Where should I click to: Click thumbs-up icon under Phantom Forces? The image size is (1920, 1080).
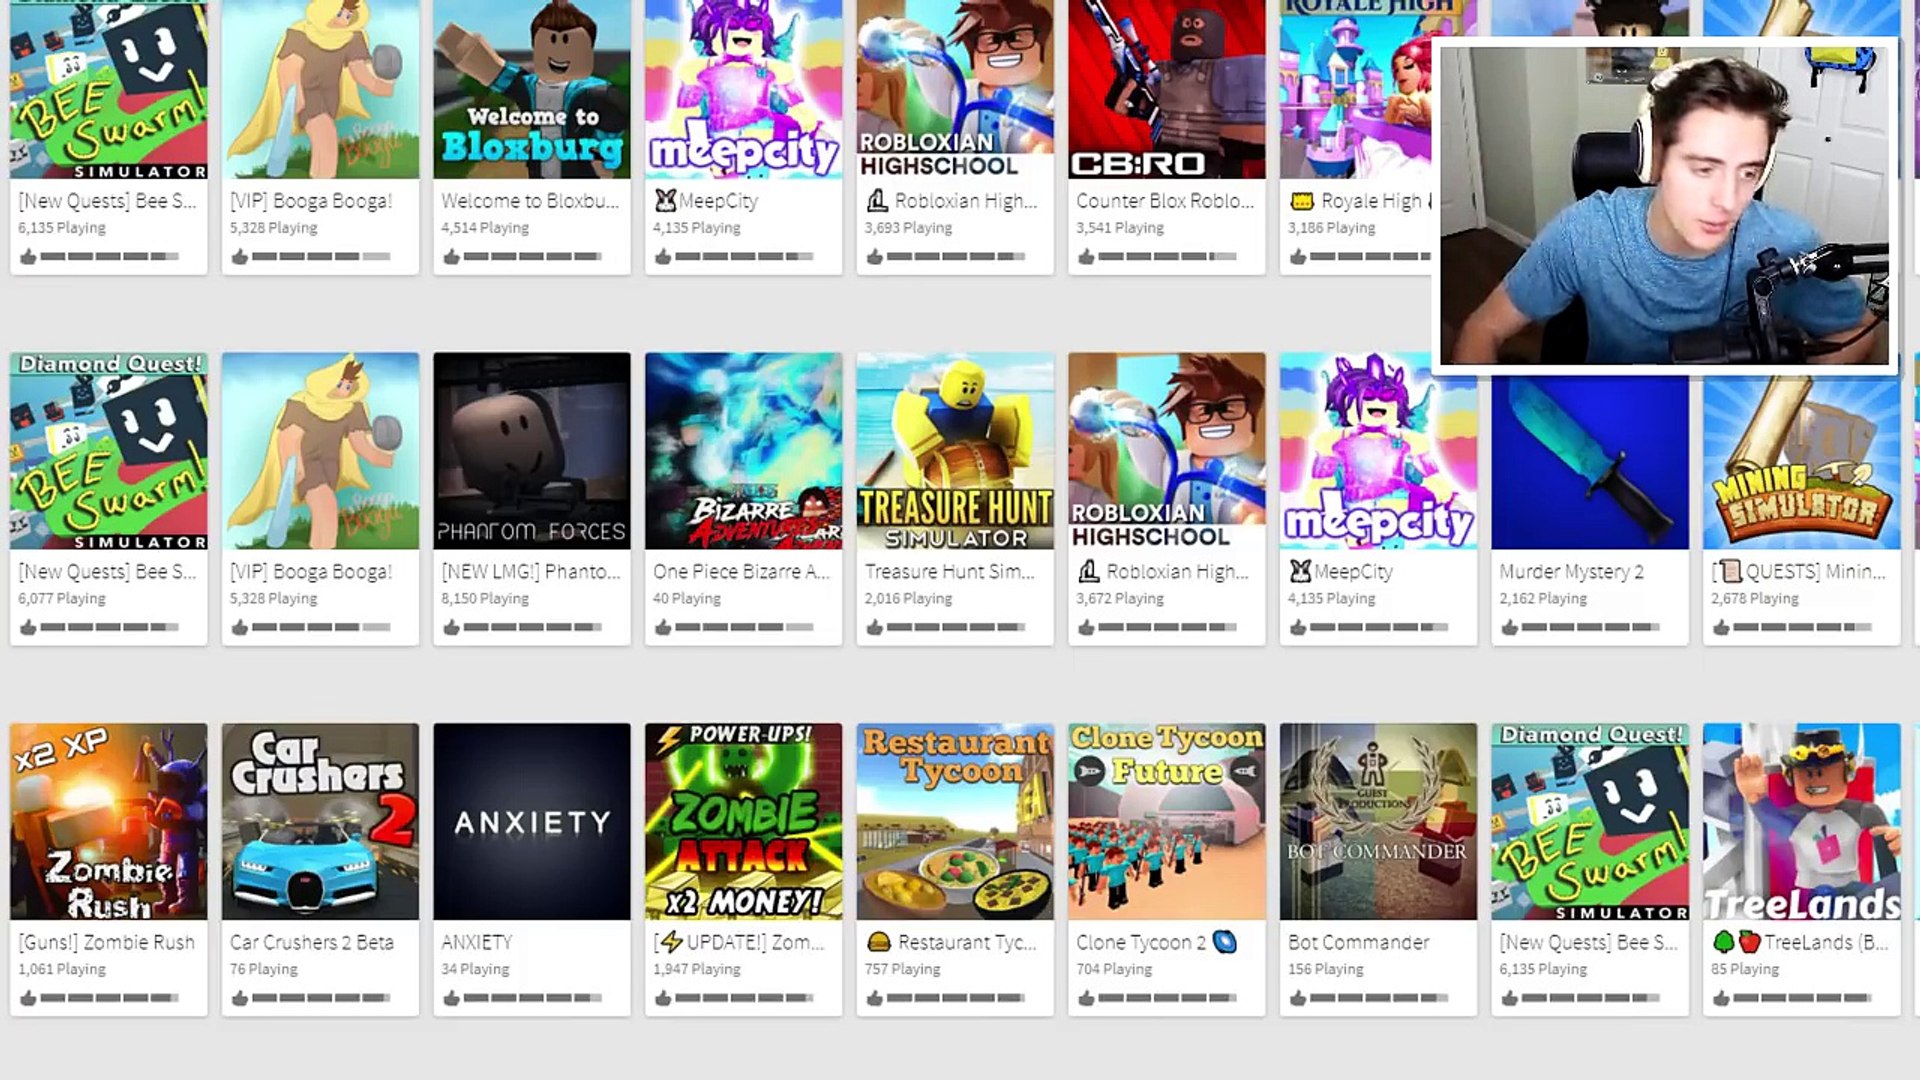click(x=451, y=628)
